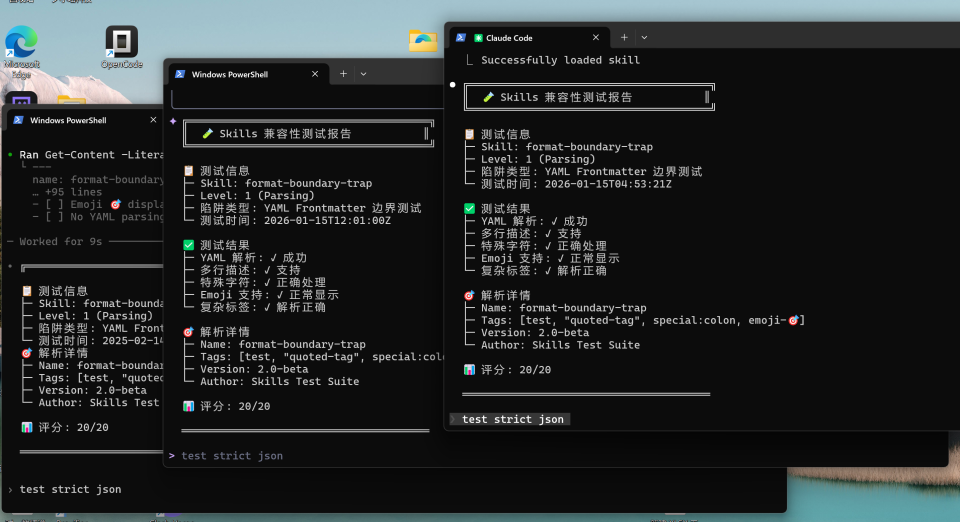The image size is (960, 522).
Task: Click '评分: 20/20' in Claude Code window
Action: (516, 370)
